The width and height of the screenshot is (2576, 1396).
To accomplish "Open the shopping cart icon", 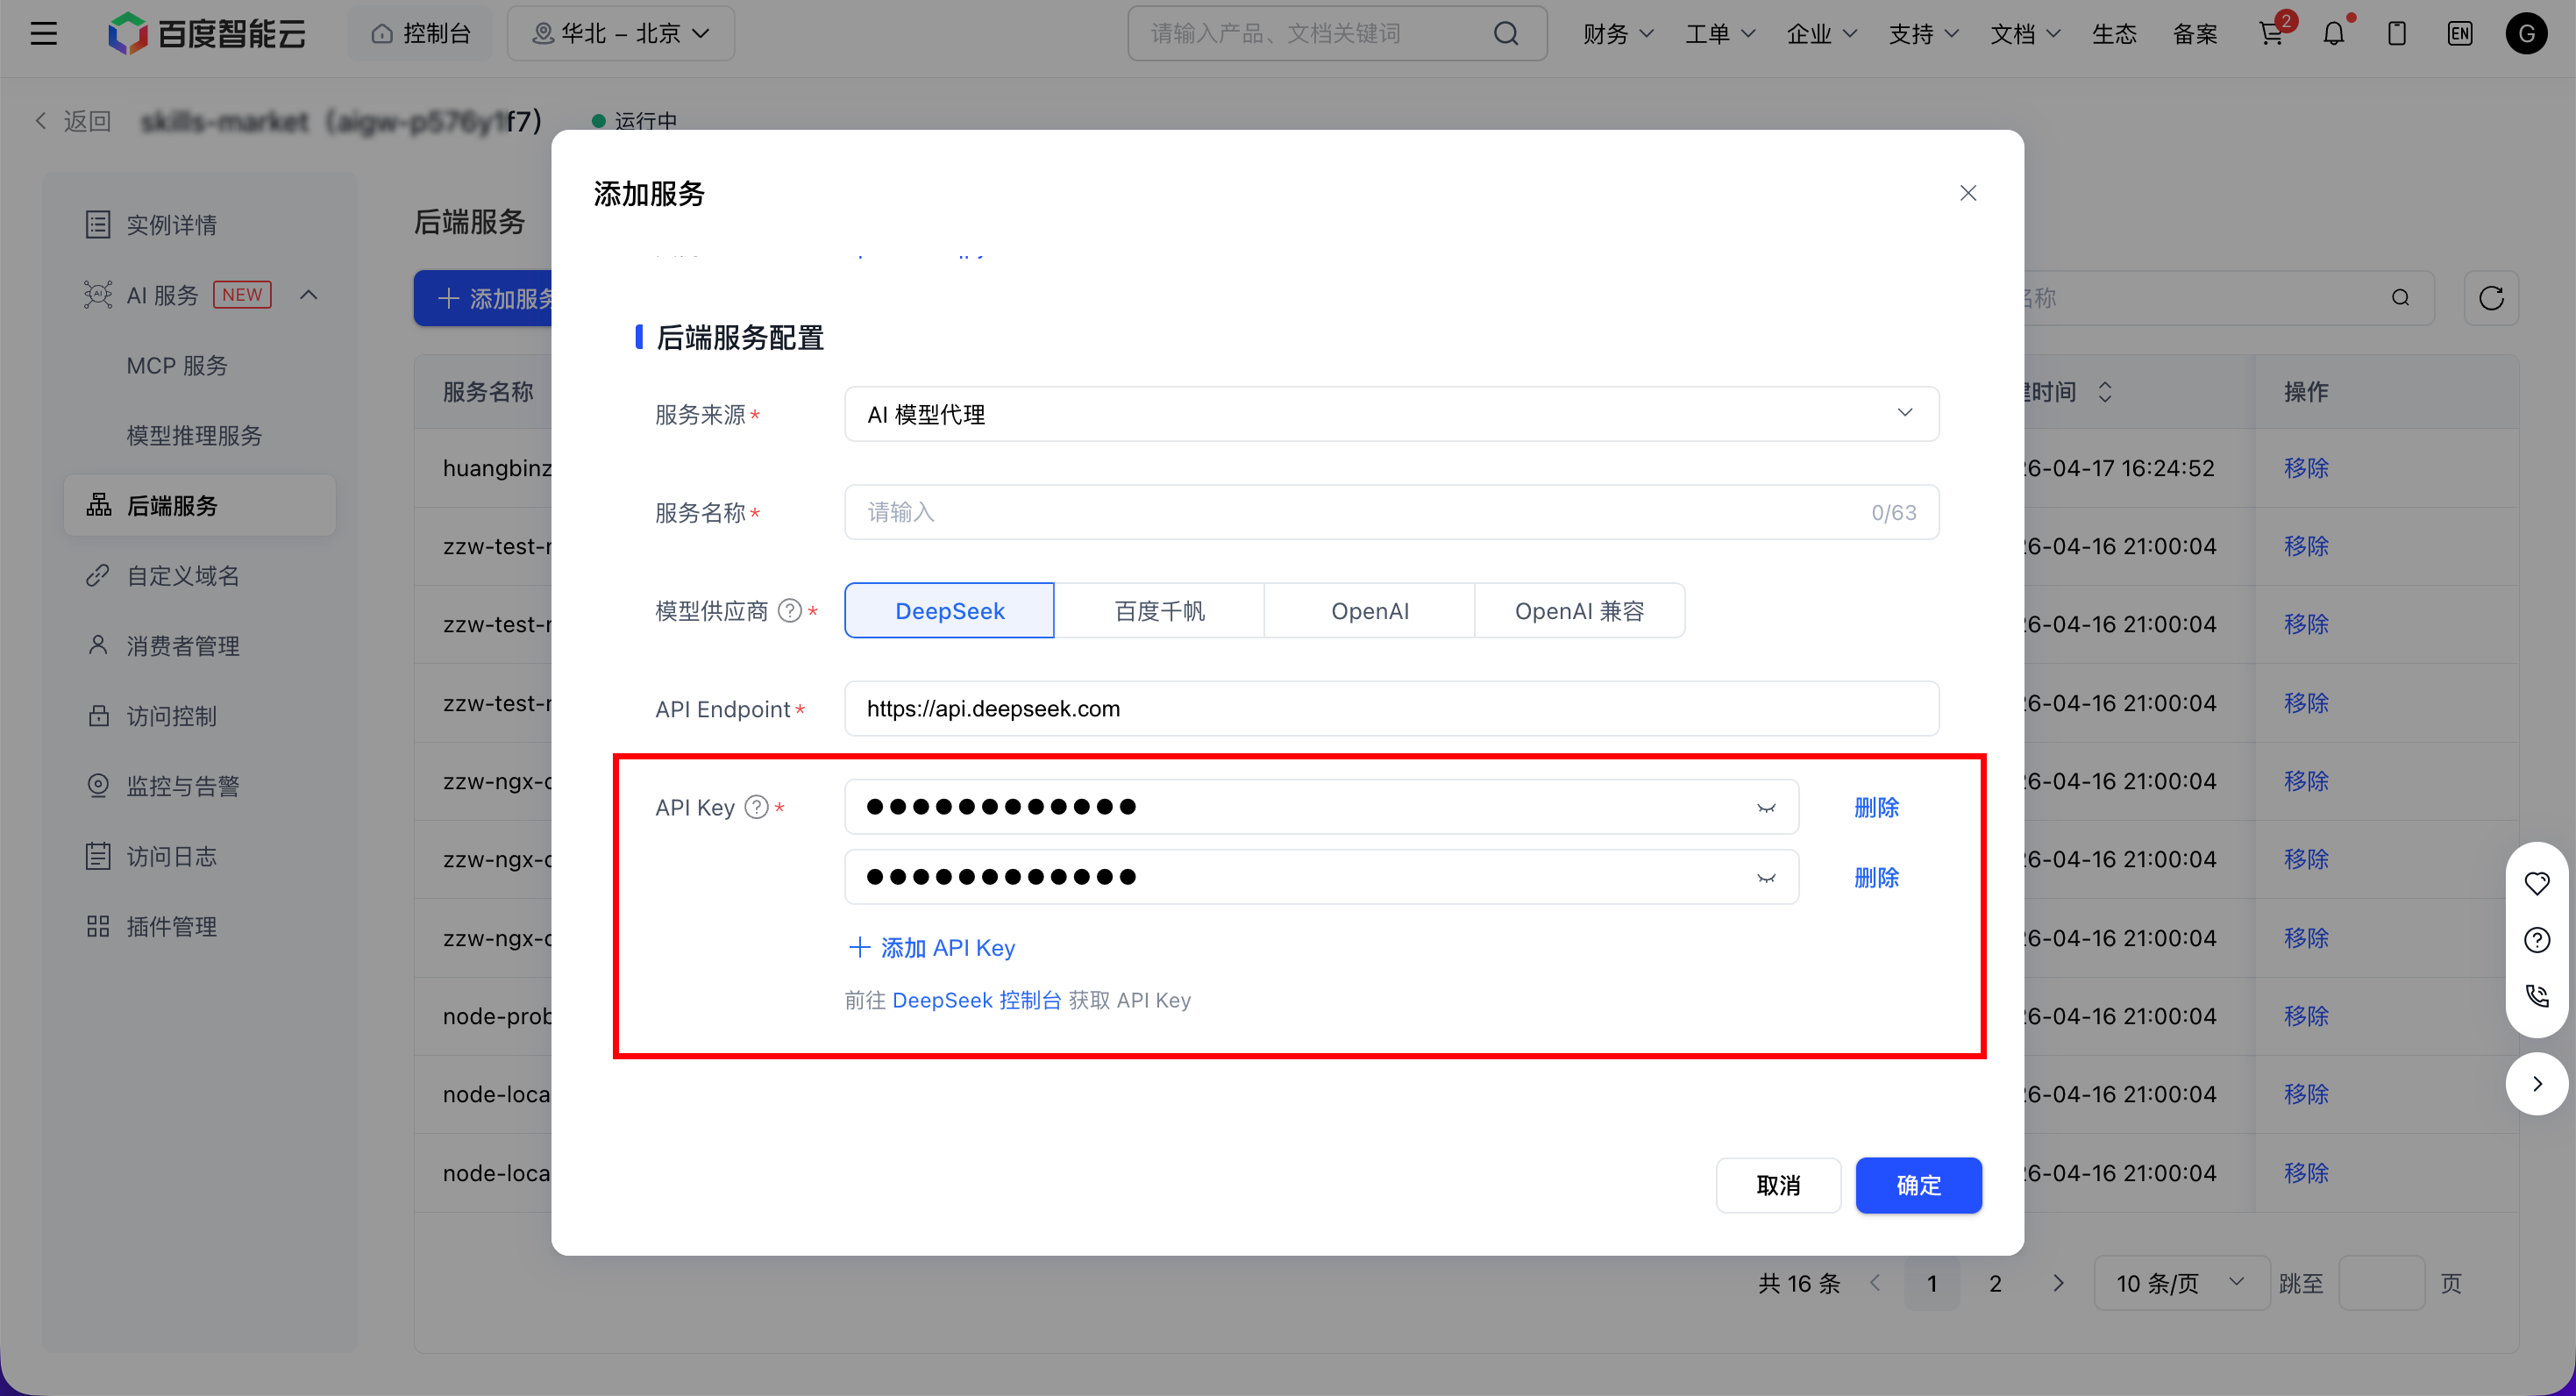I will click(2271, 34).
